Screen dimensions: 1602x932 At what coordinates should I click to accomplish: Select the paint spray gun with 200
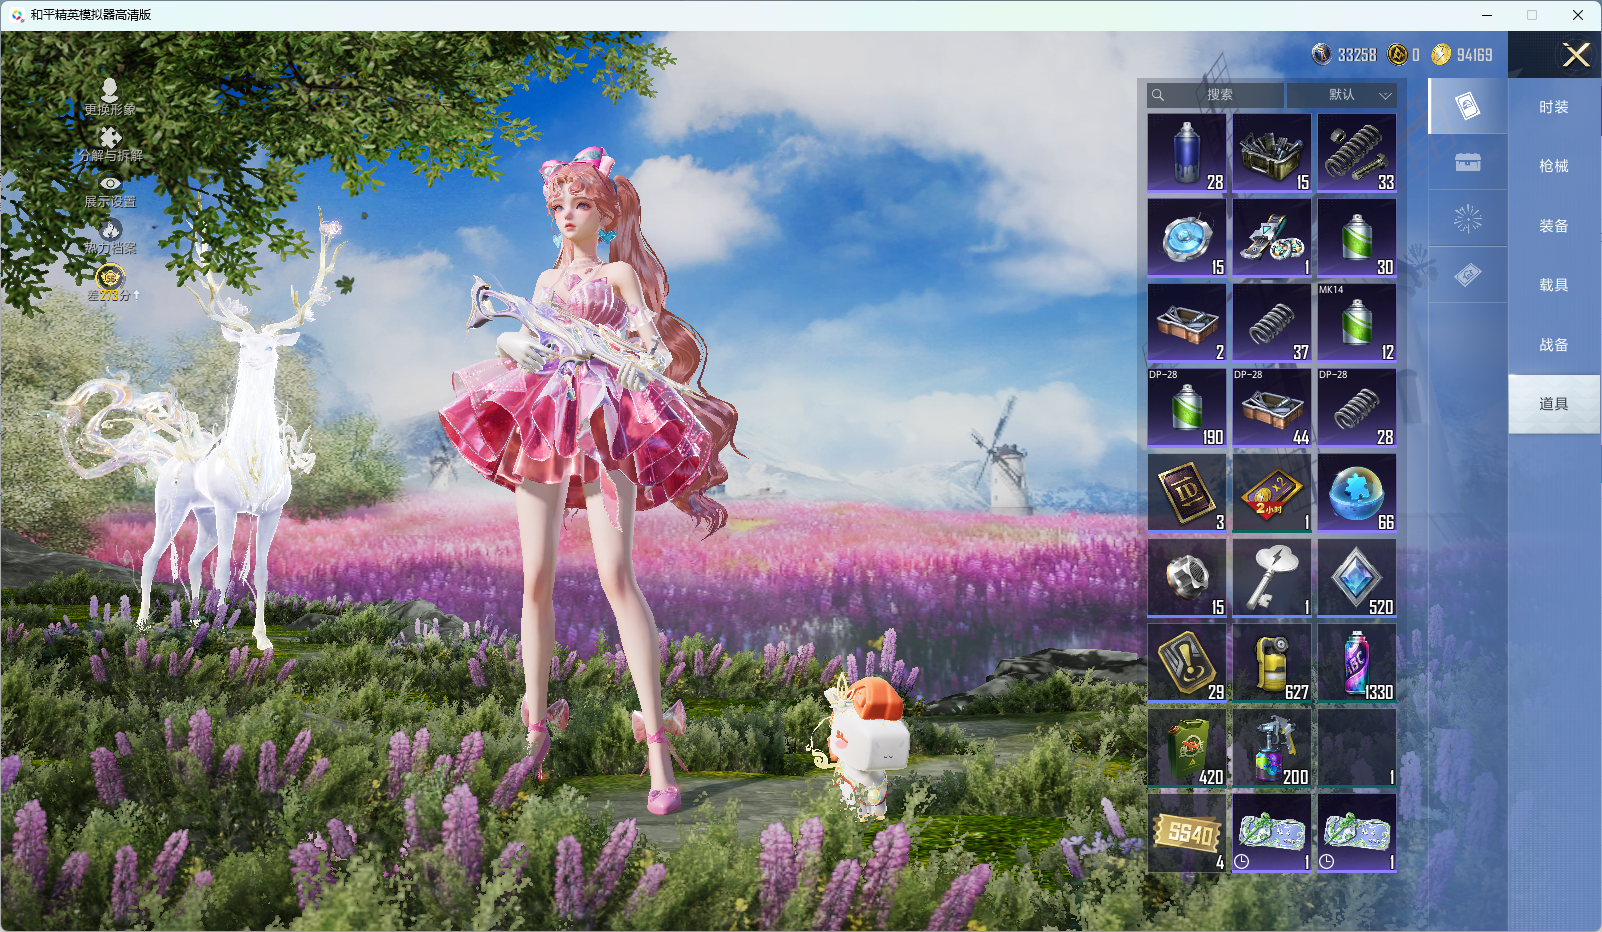(1272, 748)
